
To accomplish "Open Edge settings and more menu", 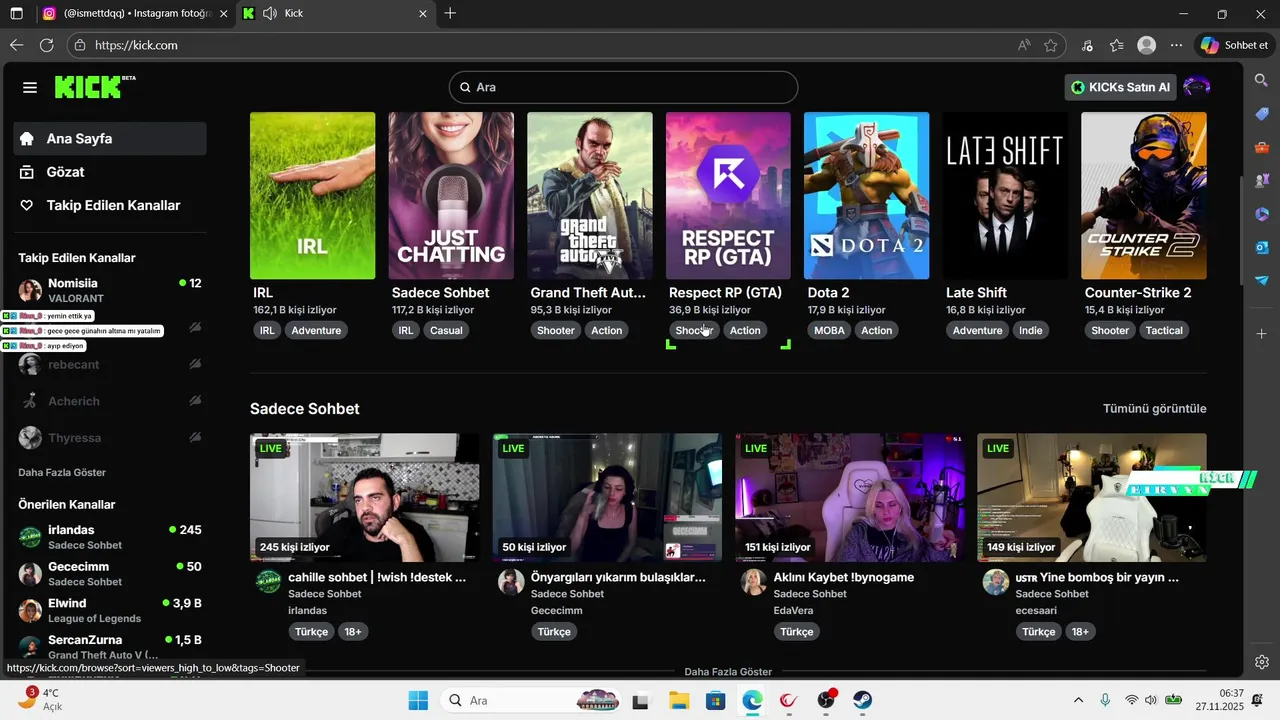I will [1177, 45].
